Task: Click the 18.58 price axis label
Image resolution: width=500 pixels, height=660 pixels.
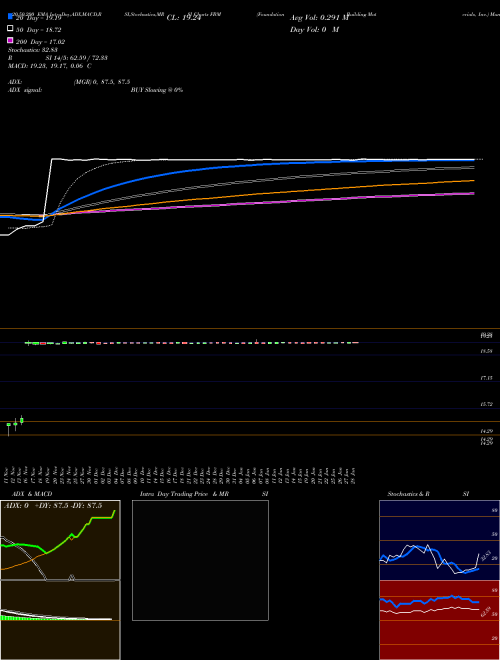Action: (486, 351)
